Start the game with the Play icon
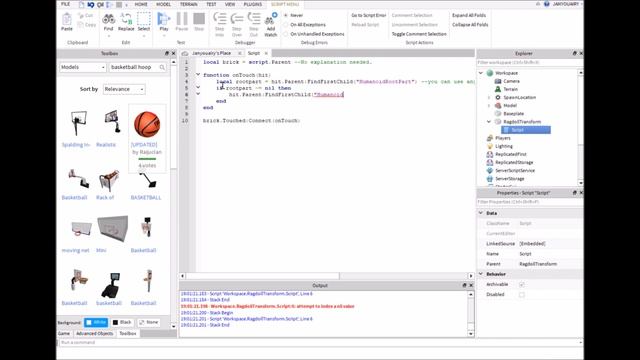Image resolution: width=640 pixels, height=360 pixels. [x=164, y=19]
